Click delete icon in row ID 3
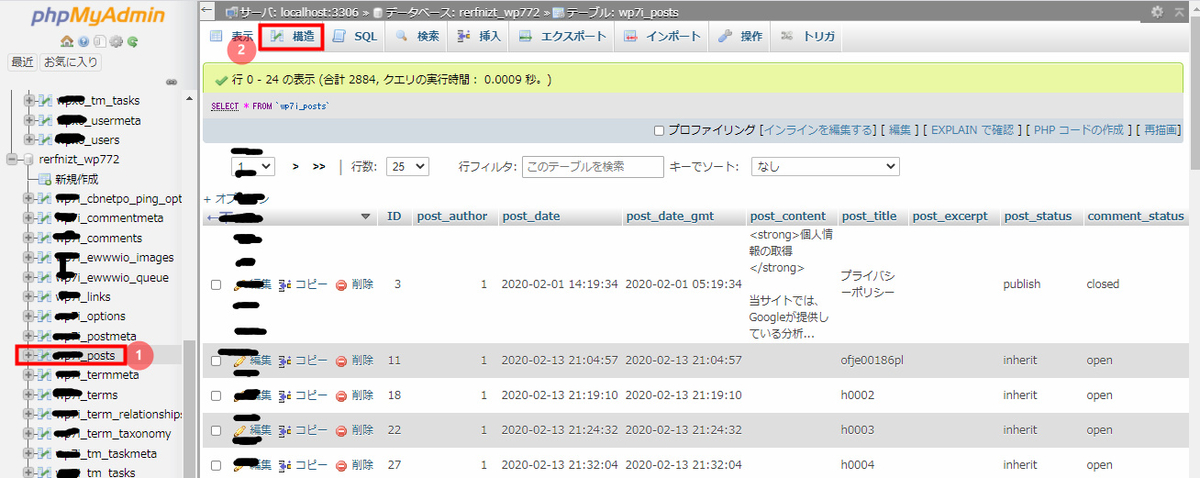 (341, 285)
